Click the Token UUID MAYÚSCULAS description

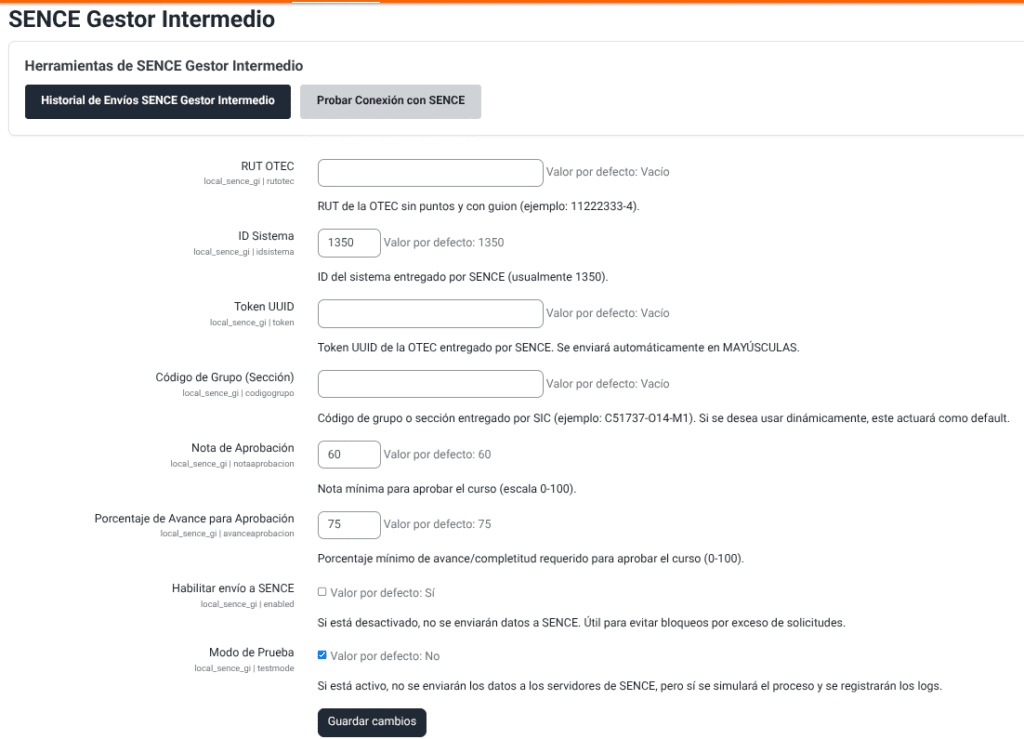click(x=558, y=347)
